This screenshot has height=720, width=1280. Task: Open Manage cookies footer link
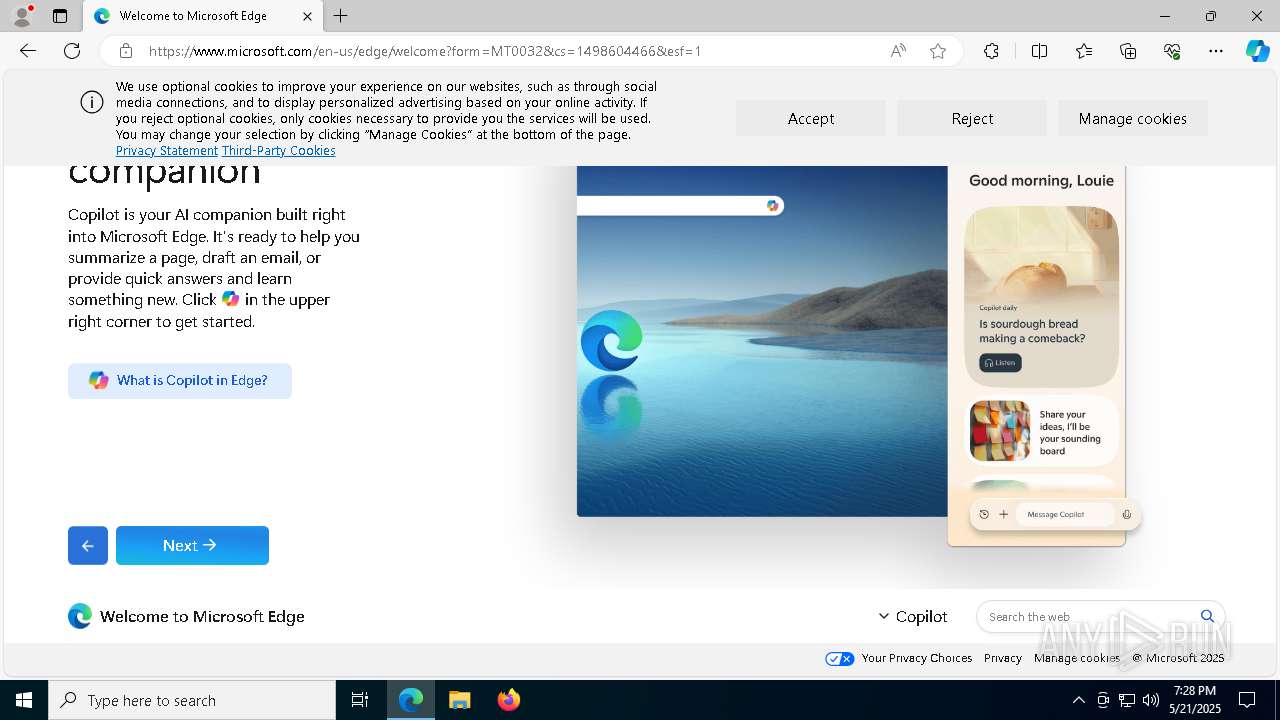[x=1077, y=658]
